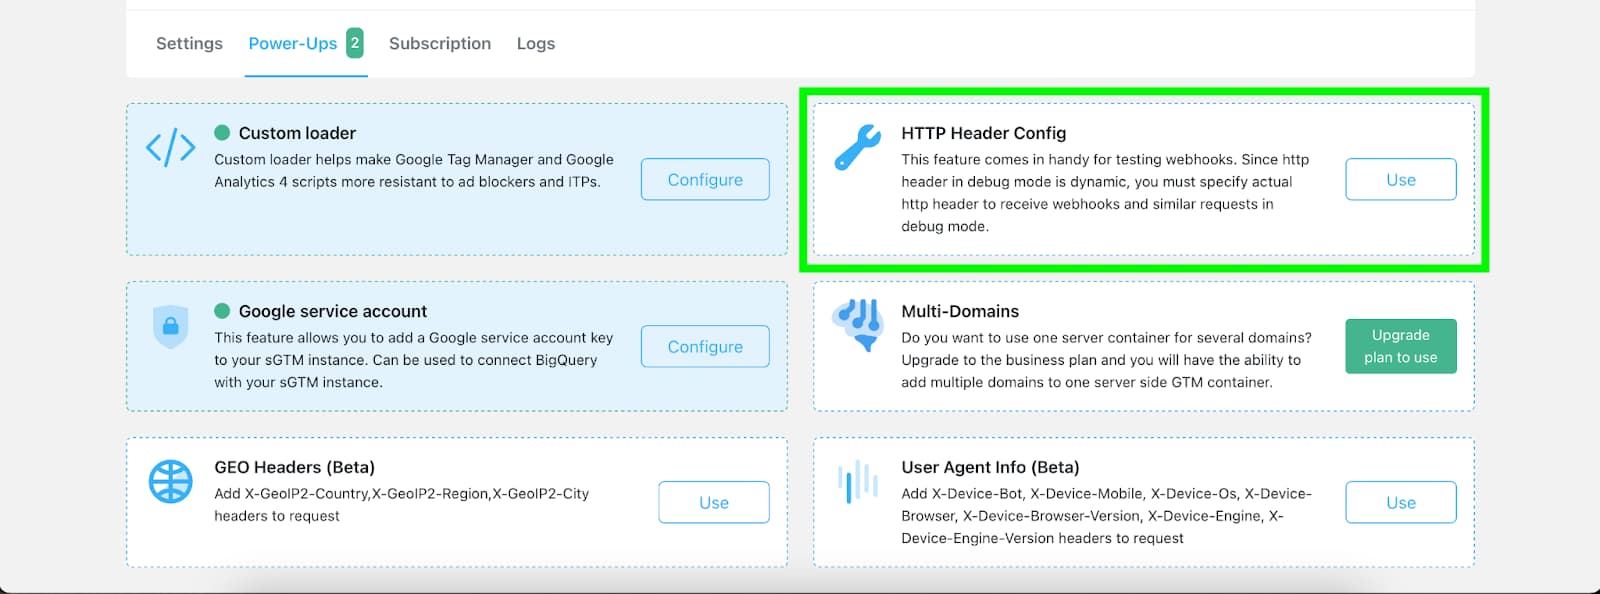Click the green status dot beside Custom loader

coord(222,132)
